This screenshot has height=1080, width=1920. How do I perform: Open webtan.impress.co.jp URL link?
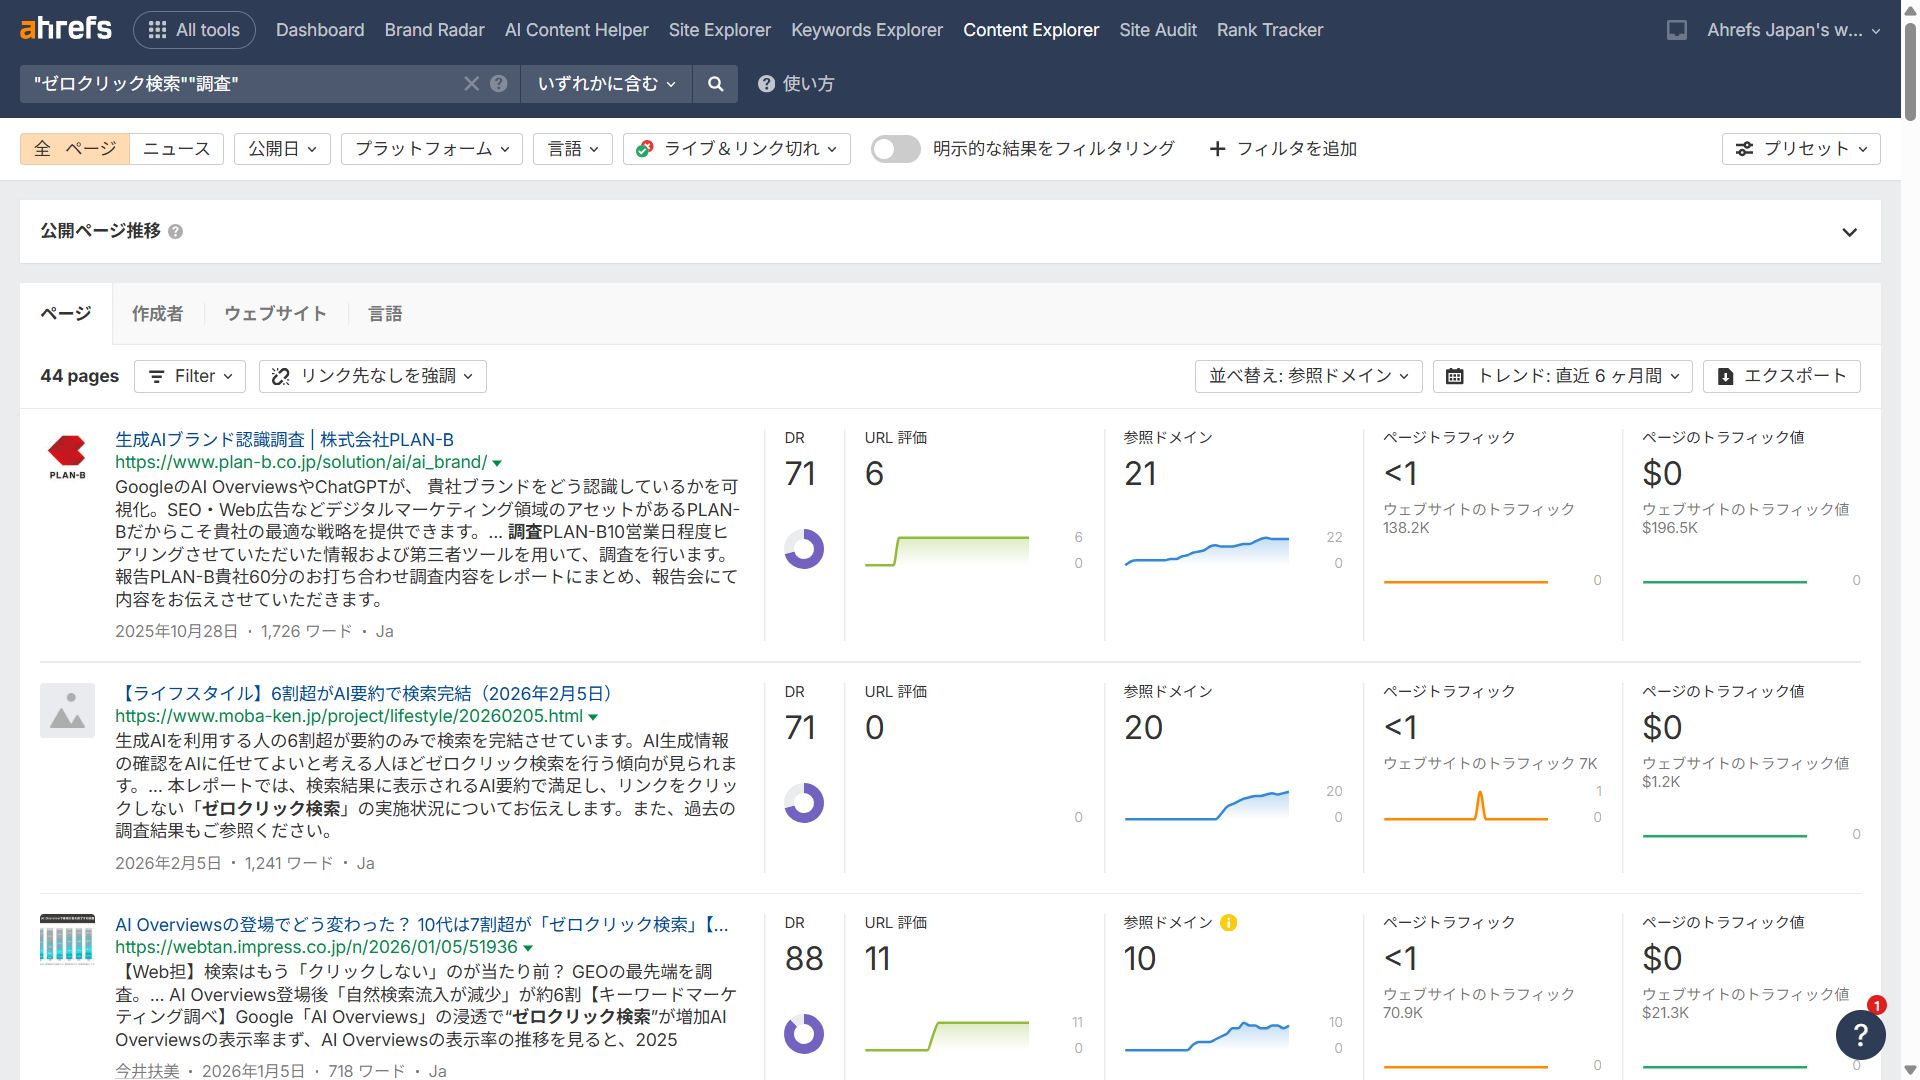pos(316,948)
